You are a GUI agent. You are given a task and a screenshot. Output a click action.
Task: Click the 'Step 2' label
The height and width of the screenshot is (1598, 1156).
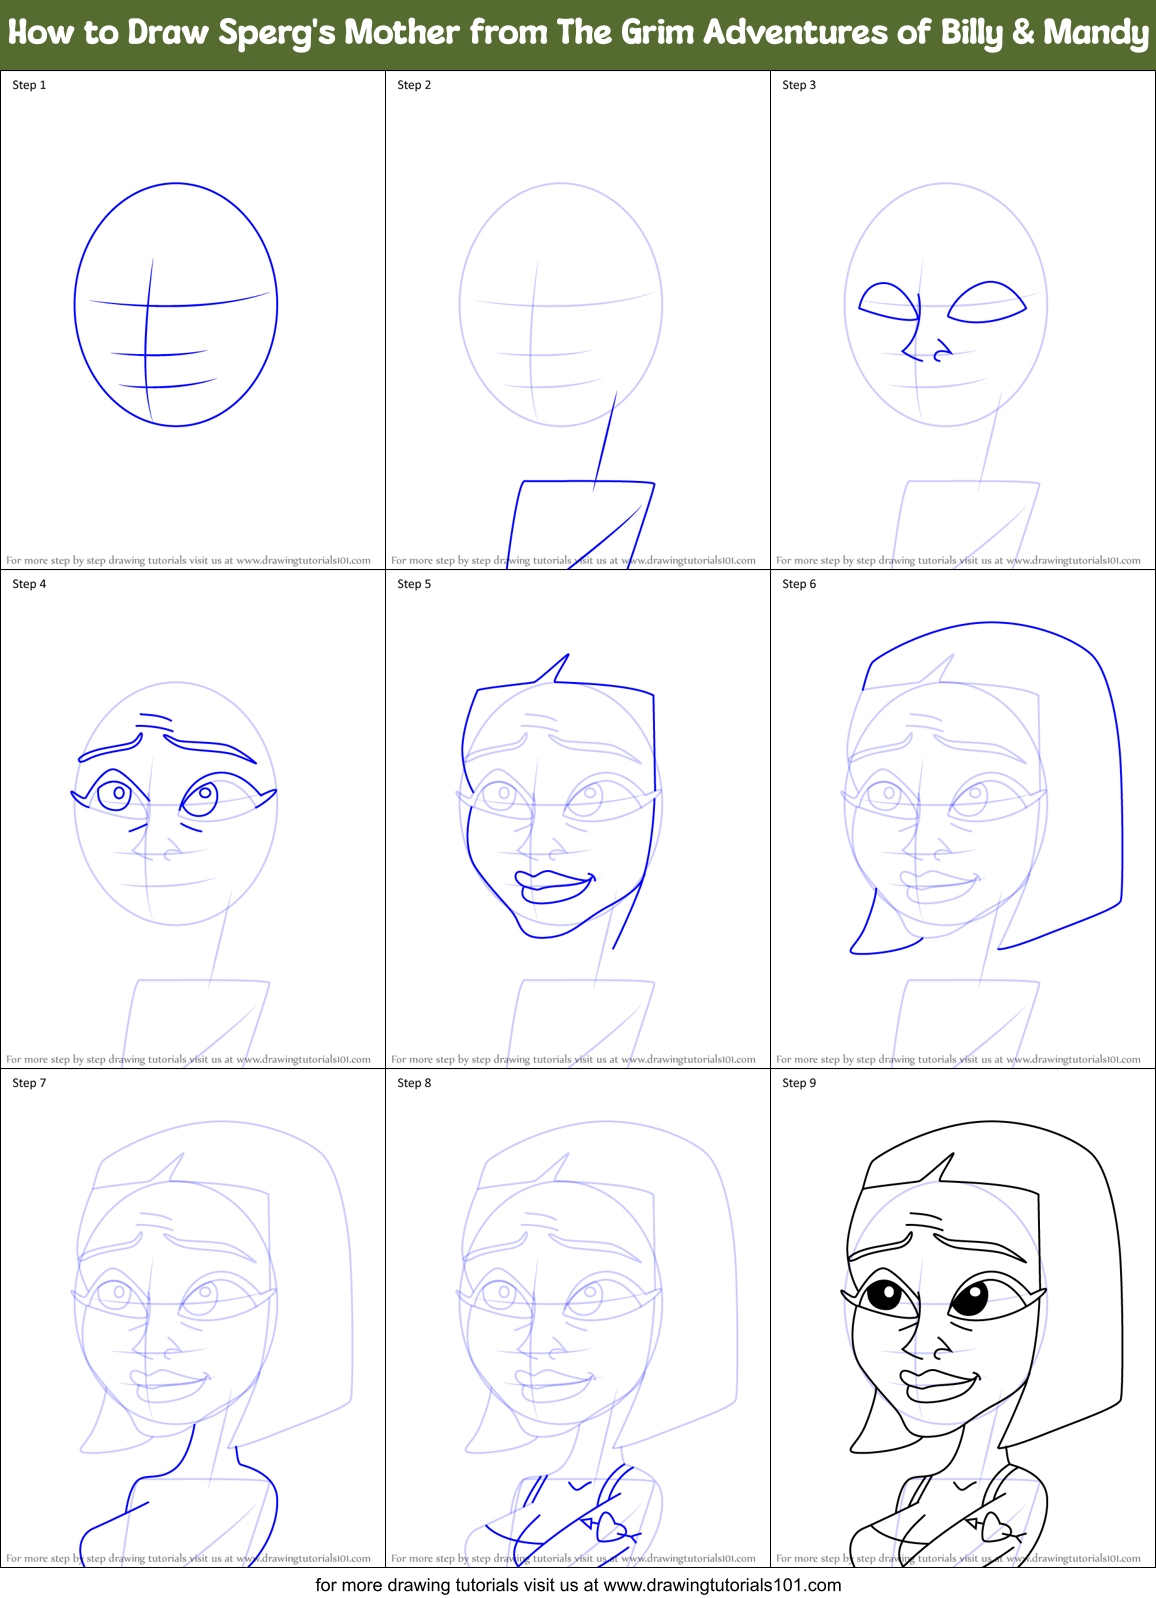[x=414, y=85]
